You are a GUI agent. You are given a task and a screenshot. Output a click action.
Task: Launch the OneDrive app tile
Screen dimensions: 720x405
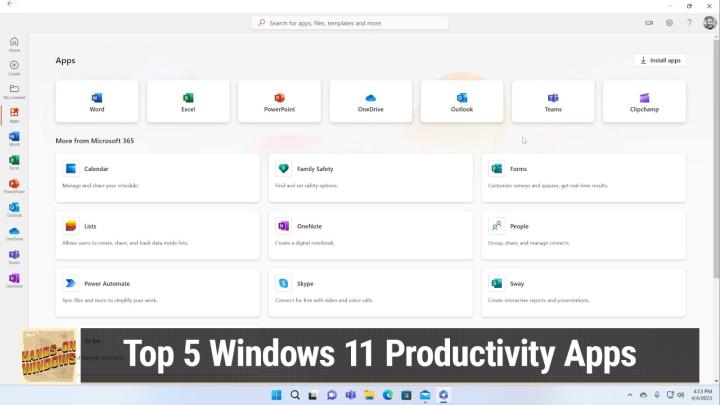[x=371, y=101]
